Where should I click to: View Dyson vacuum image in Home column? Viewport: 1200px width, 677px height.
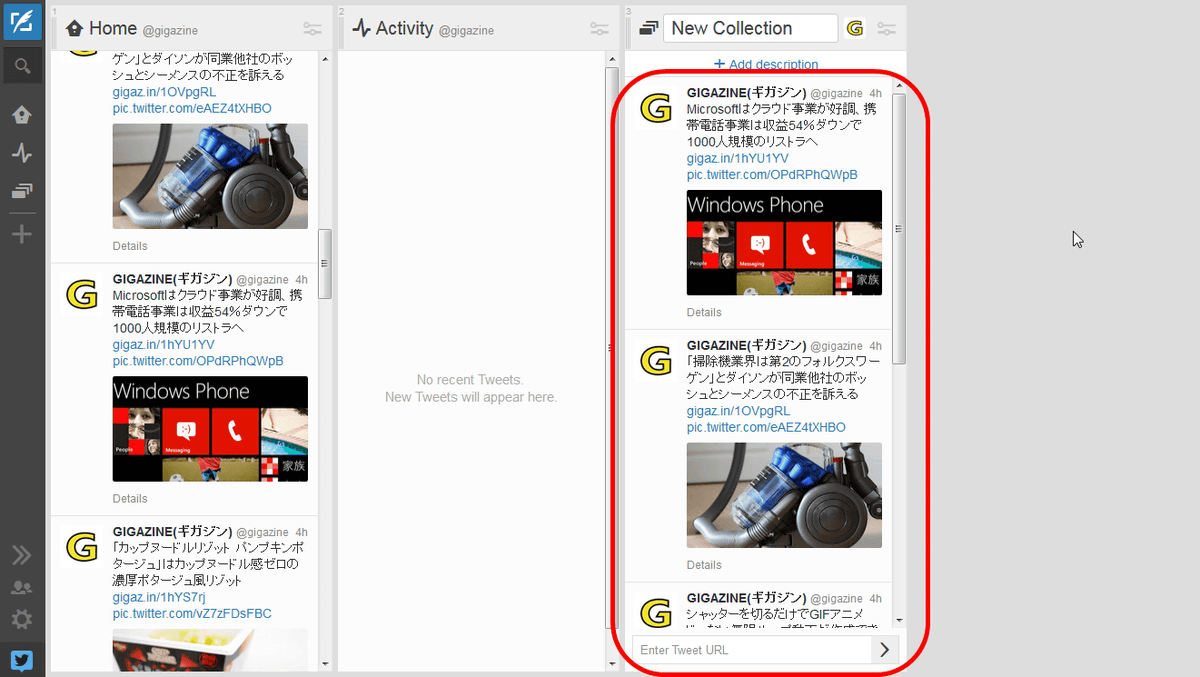point(210,176)
